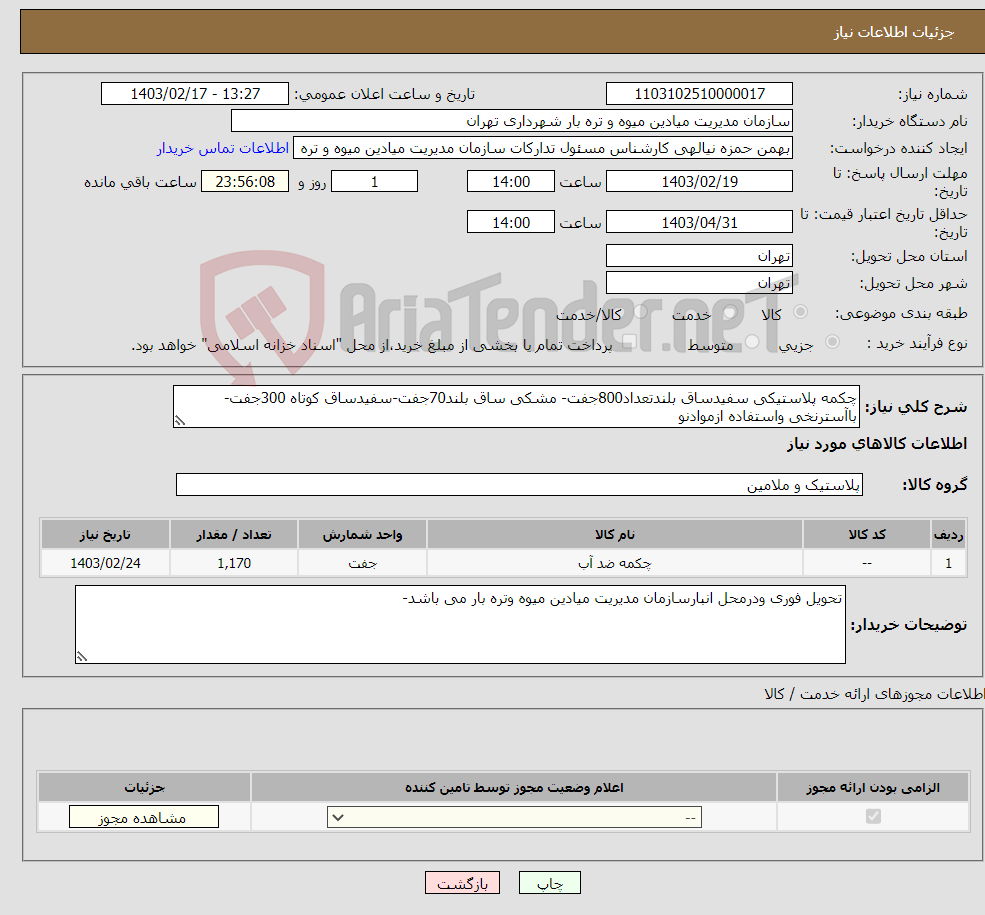
Task: Click the unit cell جفت
Action: 362,563
